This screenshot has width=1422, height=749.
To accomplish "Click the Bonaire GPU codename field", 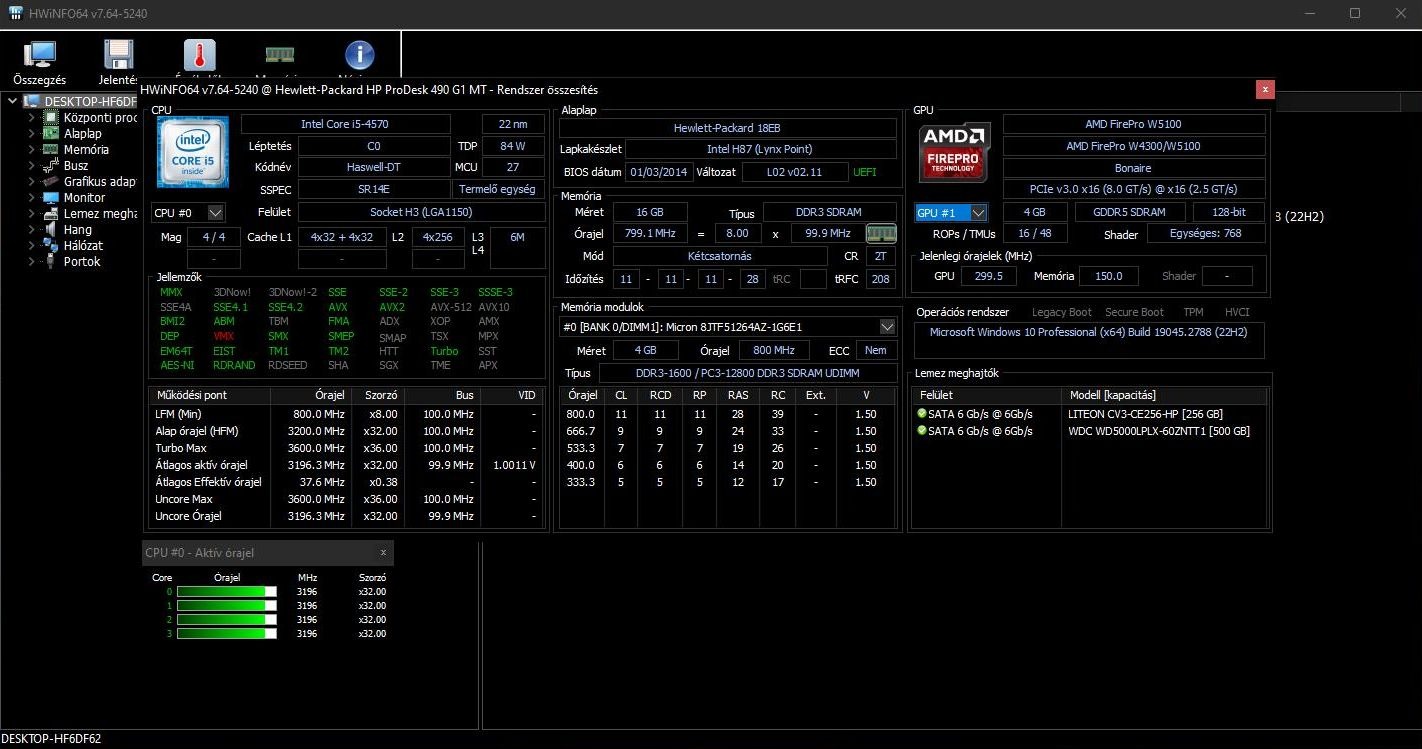I will coord(1134,168).
